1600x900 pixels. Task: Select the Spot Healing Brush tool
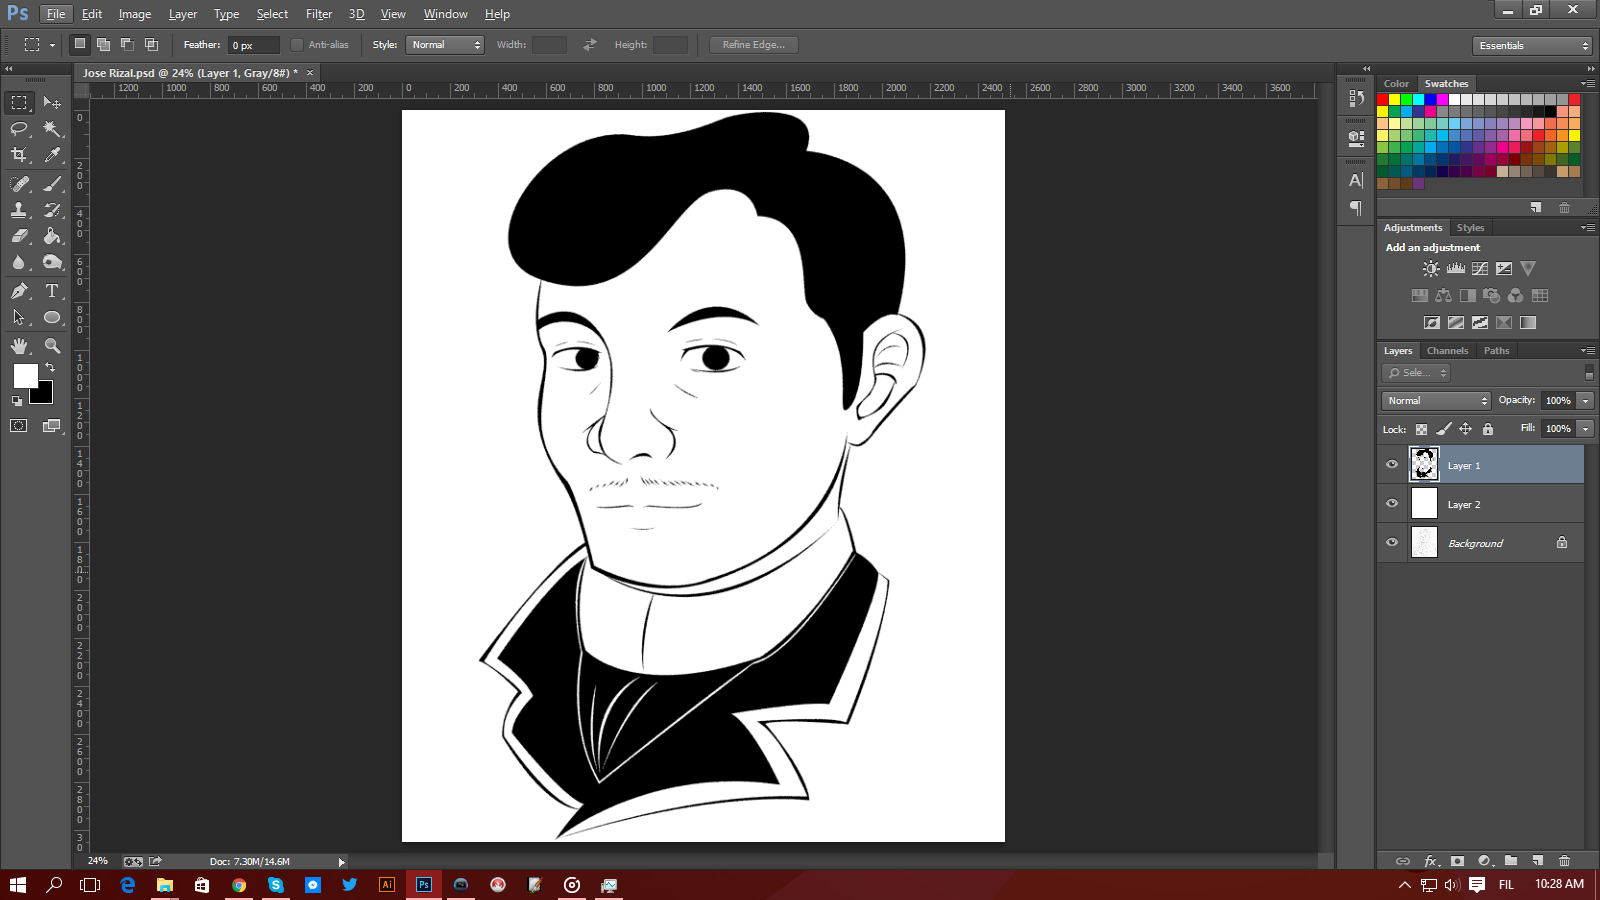coord(19,184)
